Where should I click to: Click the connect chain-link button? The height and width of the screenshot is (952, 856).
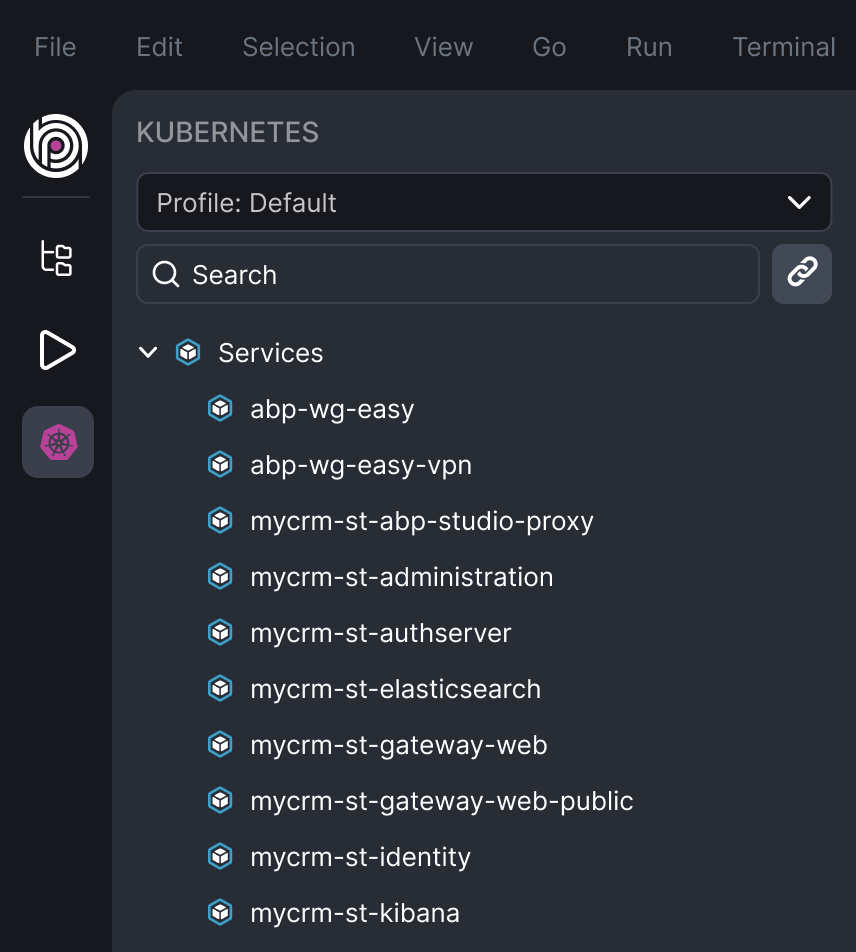tap(802, 274)
